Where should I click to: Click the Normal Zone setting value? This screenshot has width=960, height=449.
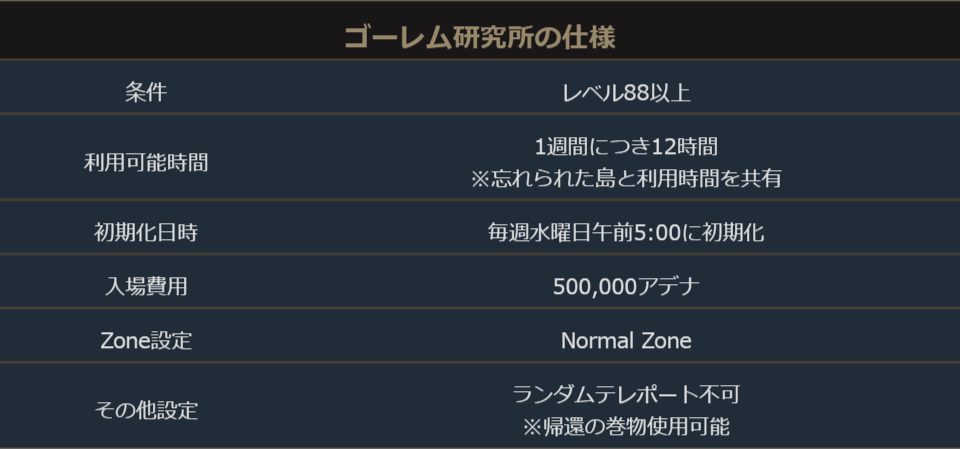(x=626, y=340)
